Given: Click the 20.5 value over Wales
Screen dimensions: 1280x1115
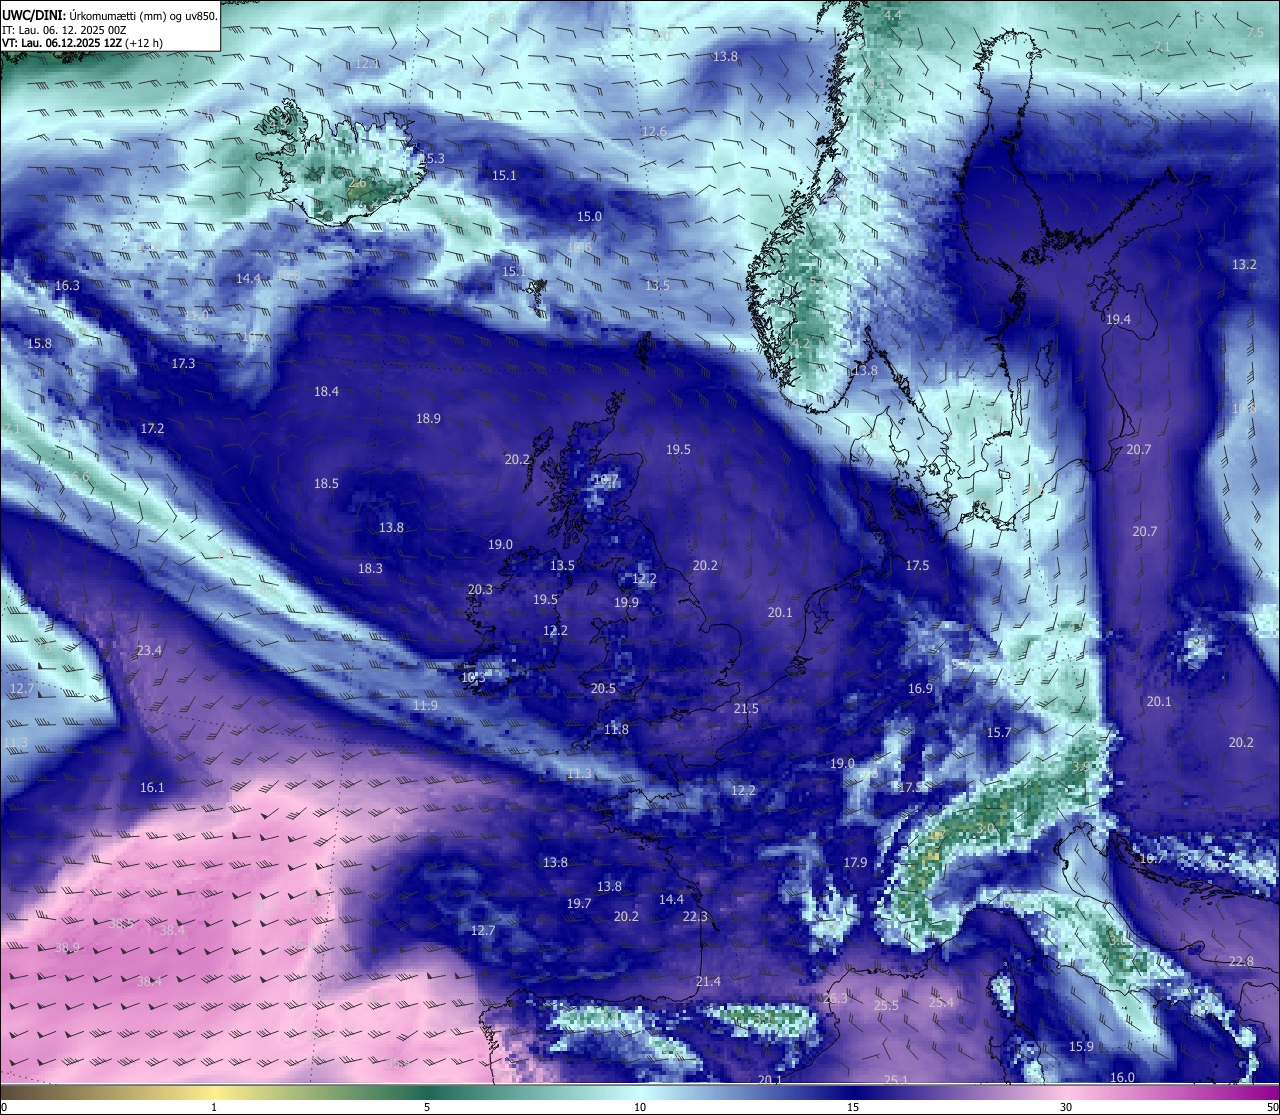Looking at the screenshot, I should pyautogui.click(x=603, y=688).
